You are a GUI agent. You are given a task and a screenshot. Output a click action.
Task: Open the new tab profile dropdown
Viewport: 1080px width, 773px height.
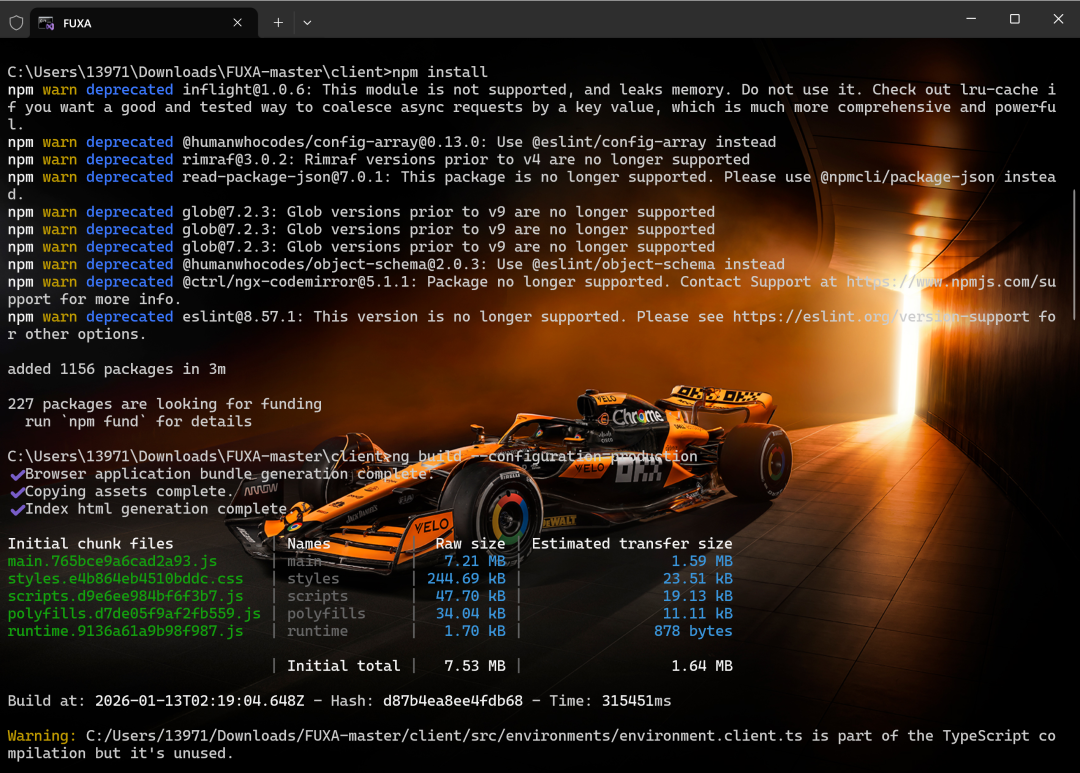[307, 23]
